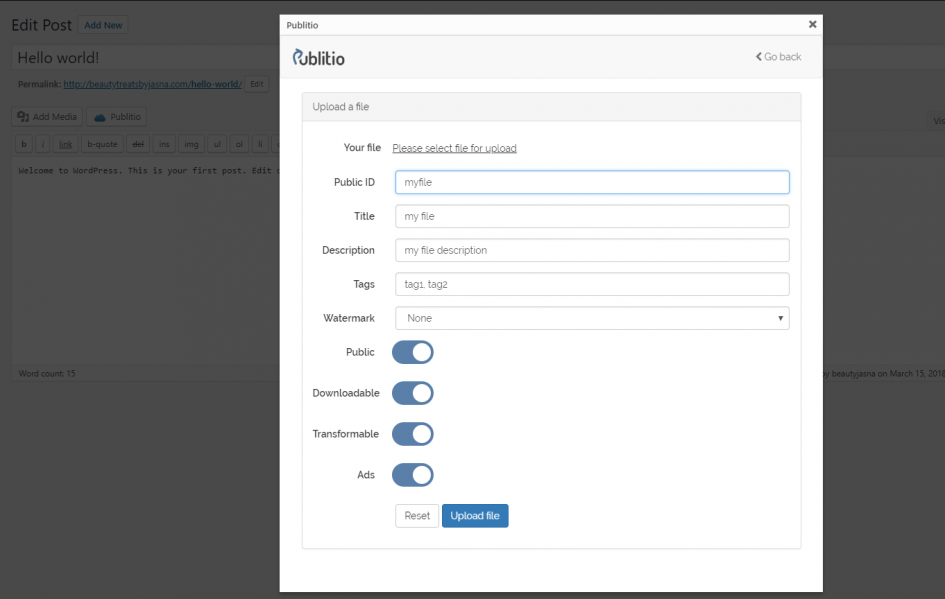The image size is (945, 599).
Task: Click into the Title text field
Action: tap(592, 216)
